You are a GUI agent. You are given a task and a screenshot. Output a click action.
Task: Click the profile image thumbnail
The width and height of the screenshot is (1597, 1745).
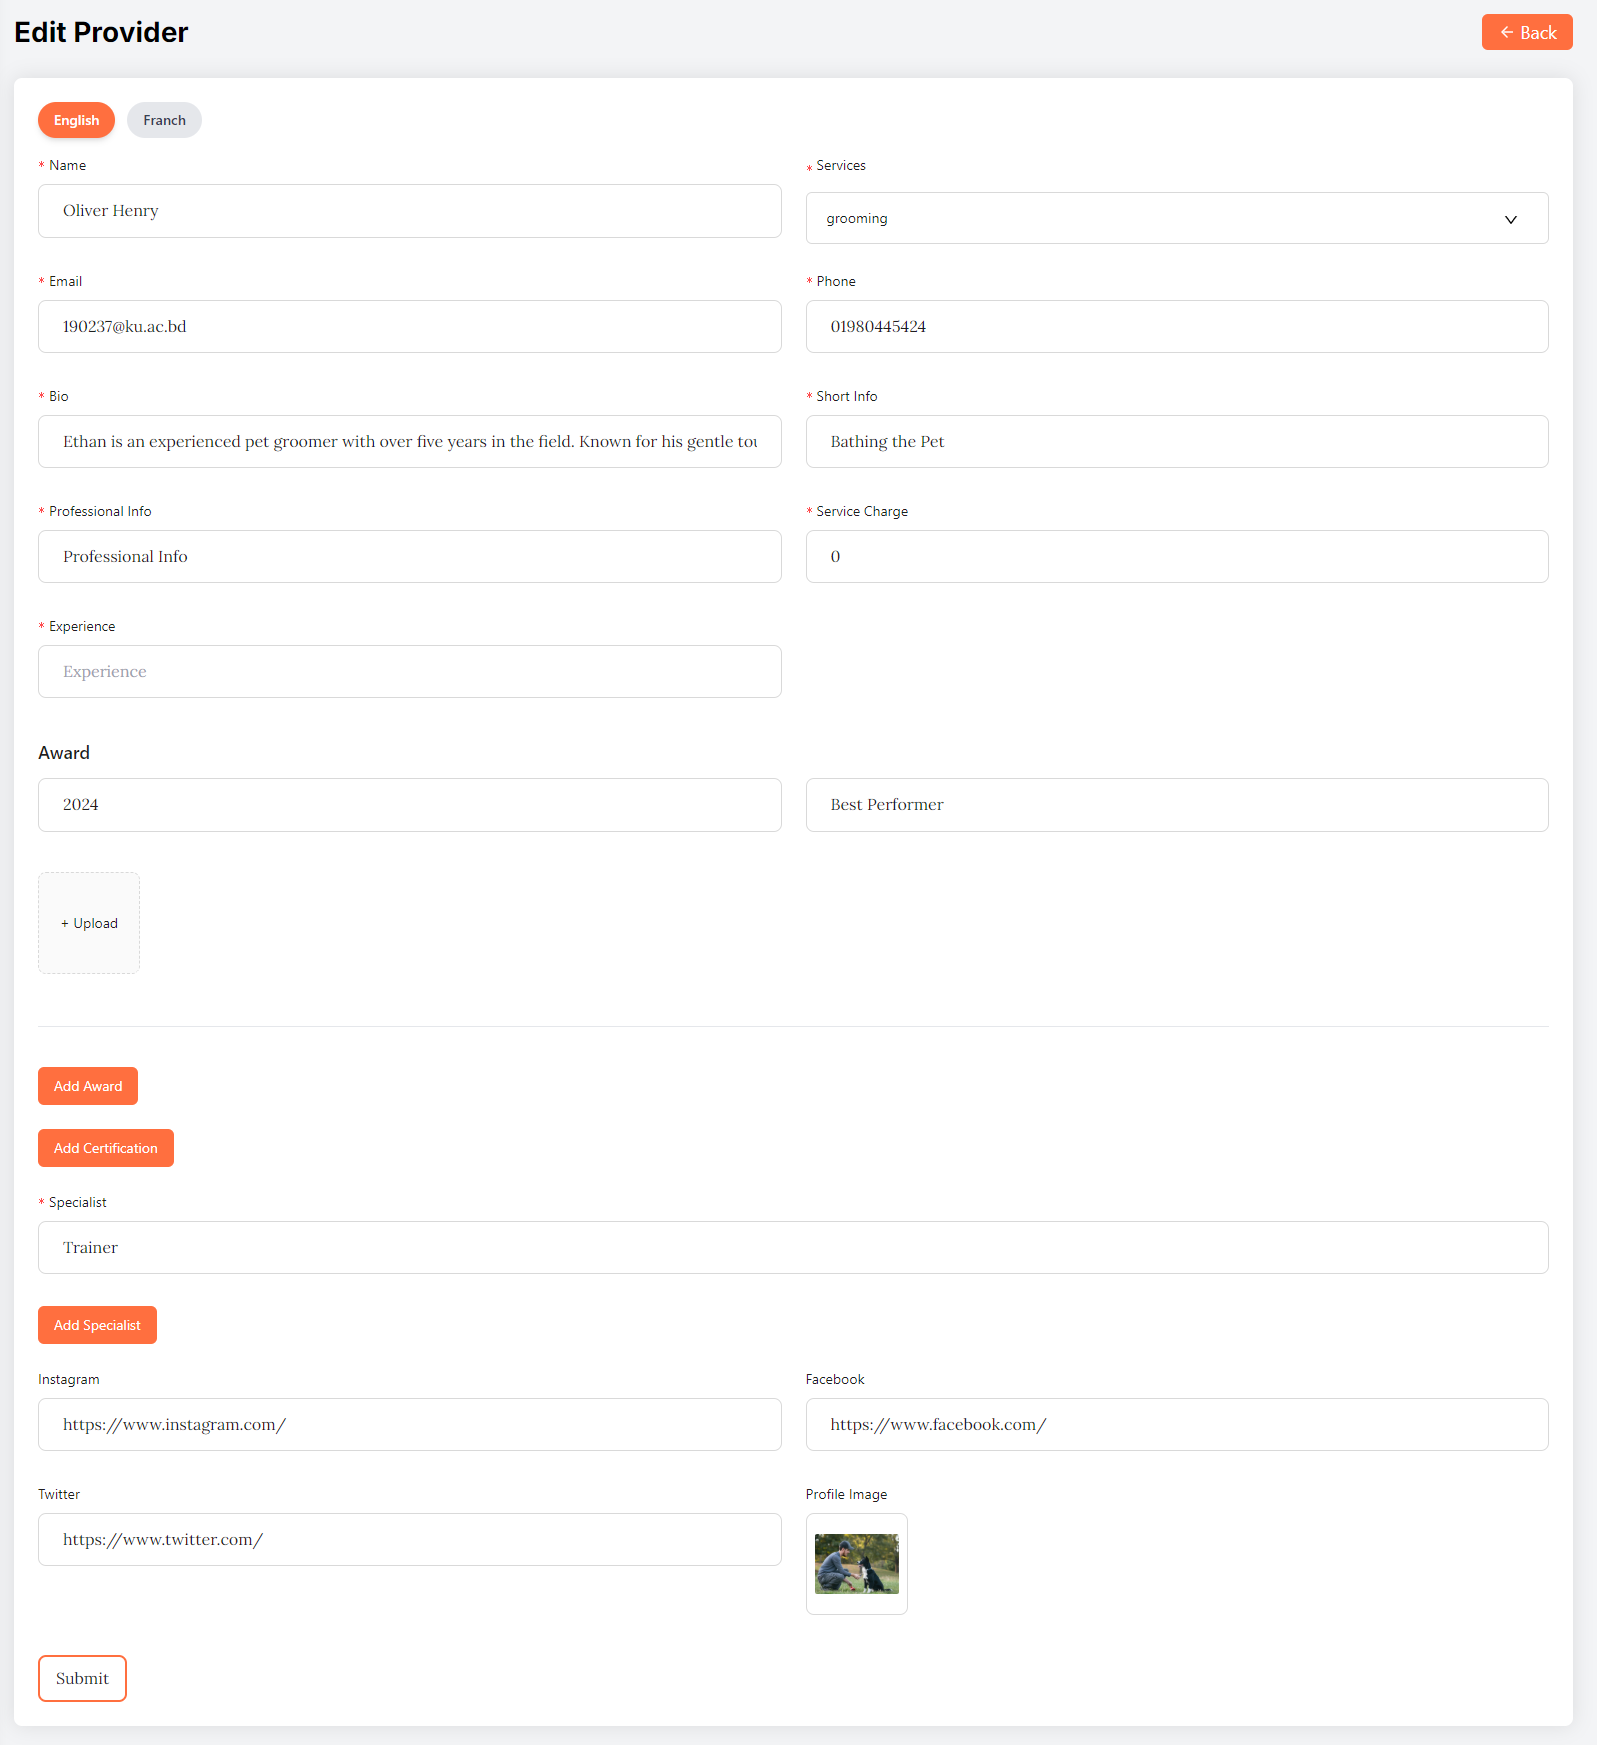pyautogui.click(x=856, y=1564)
